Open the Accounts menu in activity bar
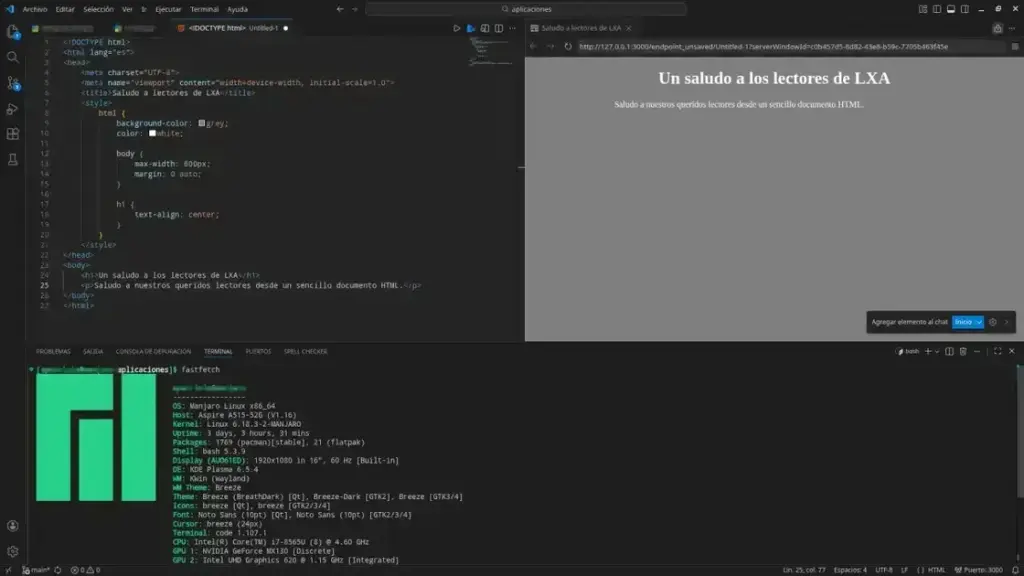Screen dimensions: 1024x576 [x=12, y=526]
